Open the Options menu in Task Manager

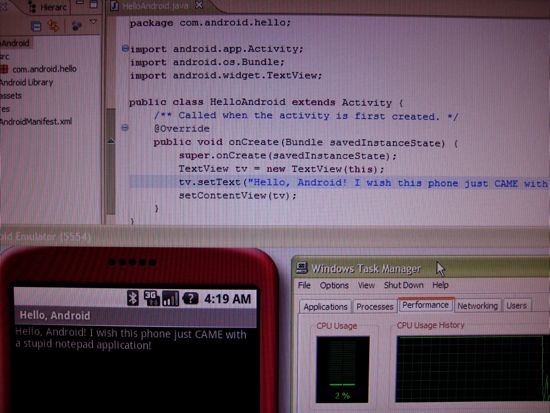[334, 285]
